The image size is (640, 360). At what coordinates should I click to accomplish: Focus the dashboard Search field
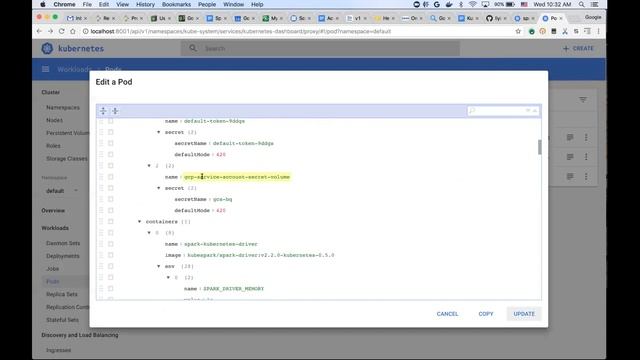click(x=320, y=48)
